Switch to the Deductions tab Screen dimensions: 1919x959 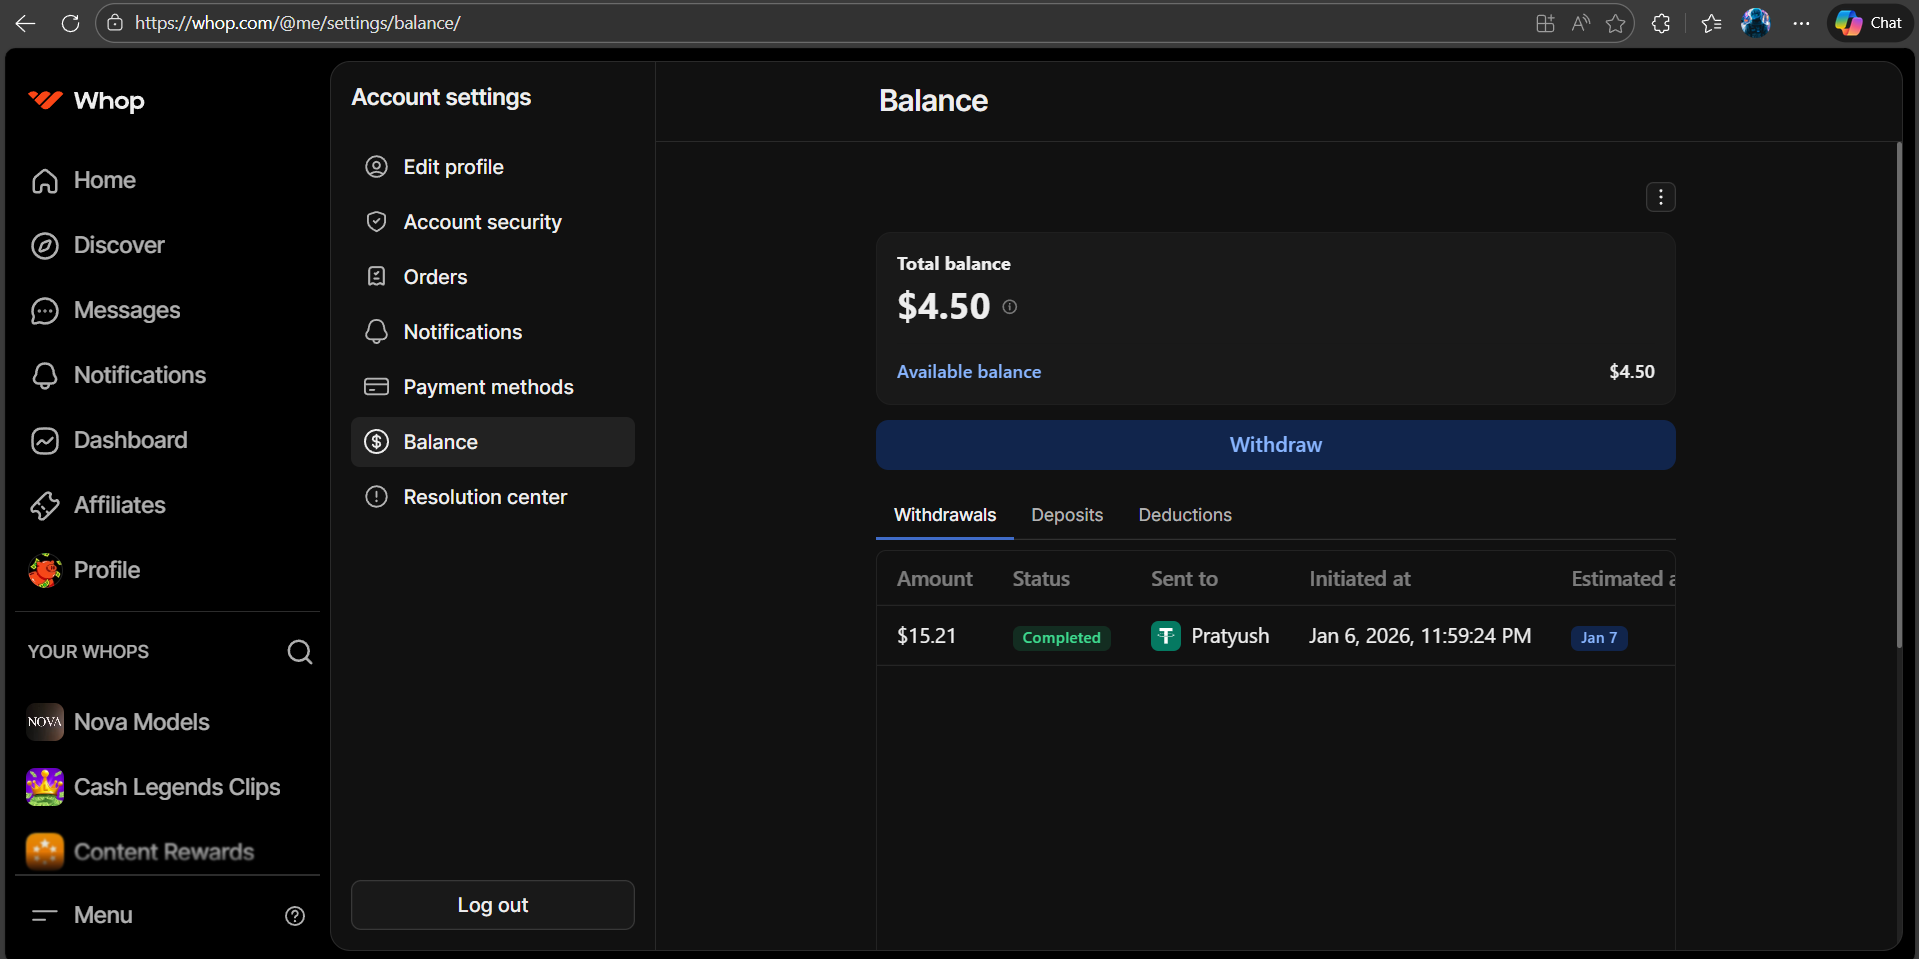1185,515
